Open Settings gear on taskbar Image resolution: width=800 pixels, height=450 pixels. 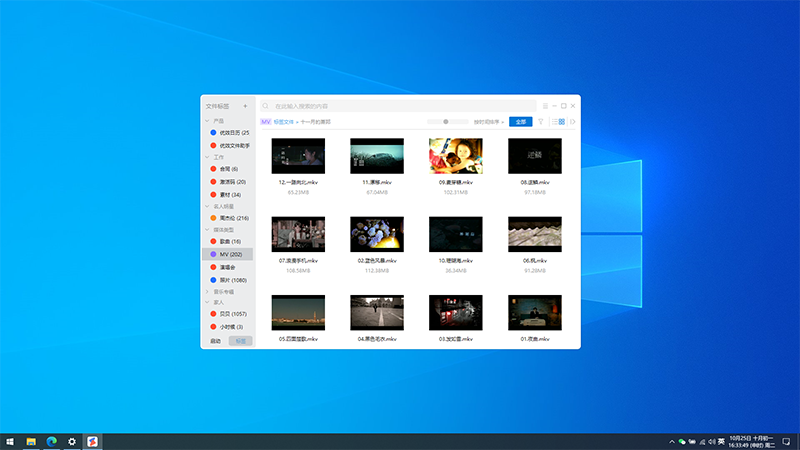(x=72, y=442)
